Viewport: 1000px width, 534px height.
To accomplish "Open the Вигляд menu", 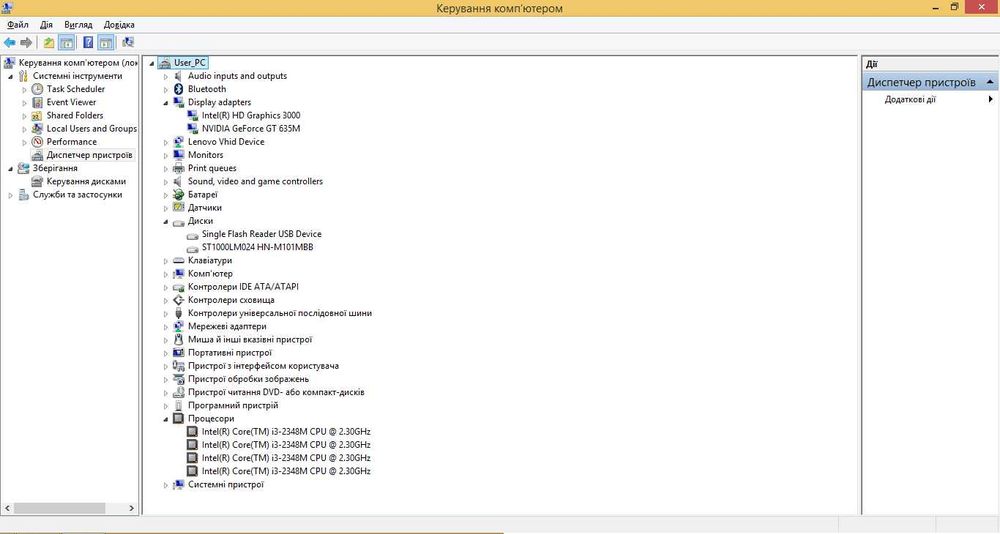I will [x=78, y=25].
